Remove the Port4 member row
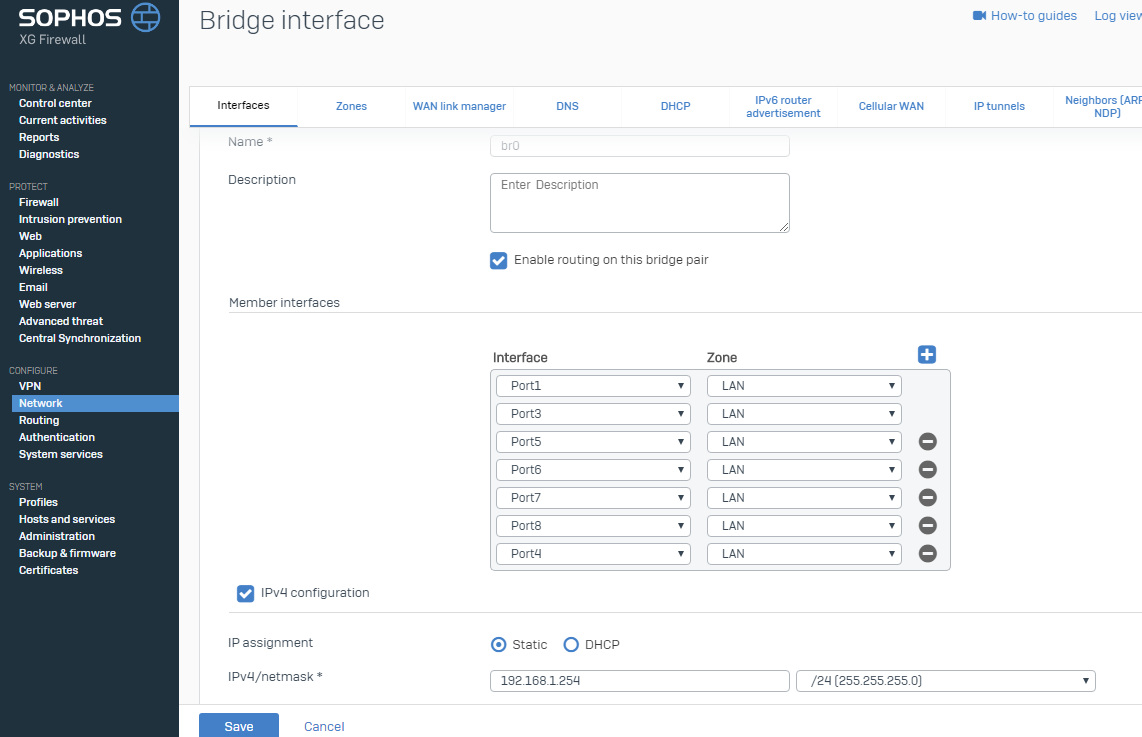 (x=927, y=554)
